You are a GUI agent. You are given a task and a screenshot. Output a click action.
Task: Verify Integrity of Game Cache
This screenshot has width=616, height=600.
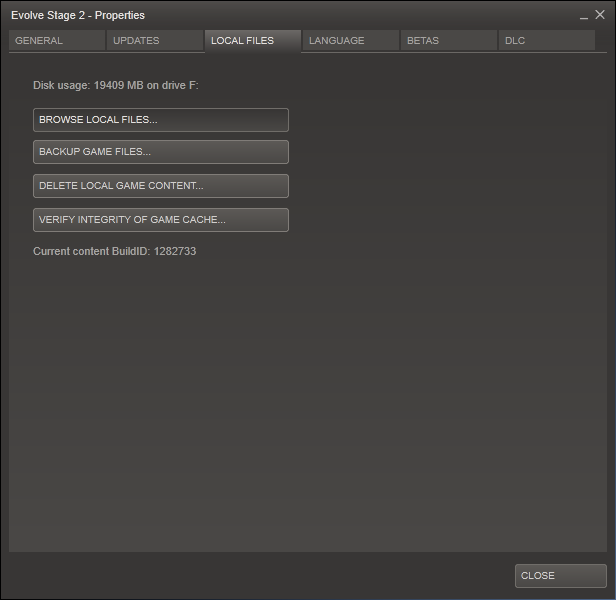(161, 220)
